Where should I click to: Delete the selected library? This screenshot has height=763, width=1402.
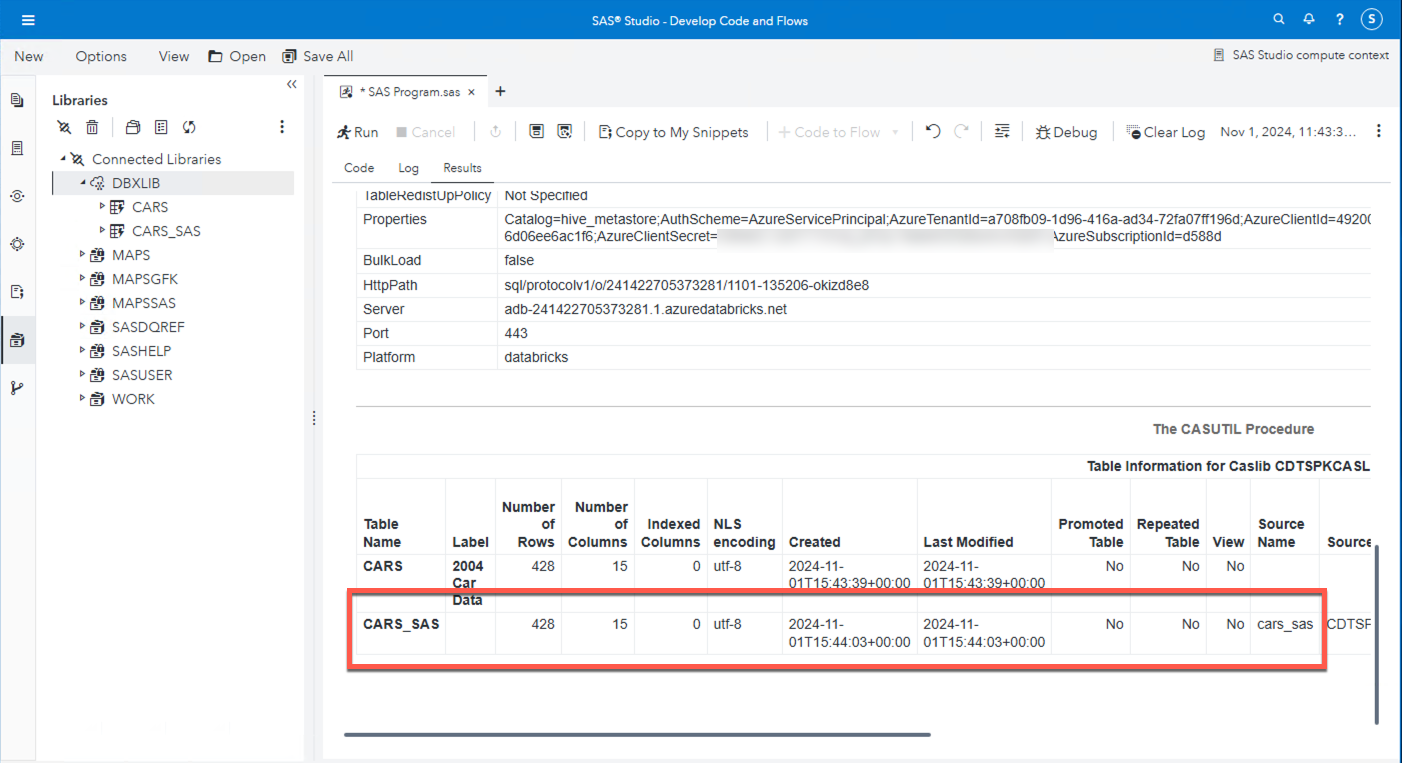pyautogui.click(x=91, y=127)
